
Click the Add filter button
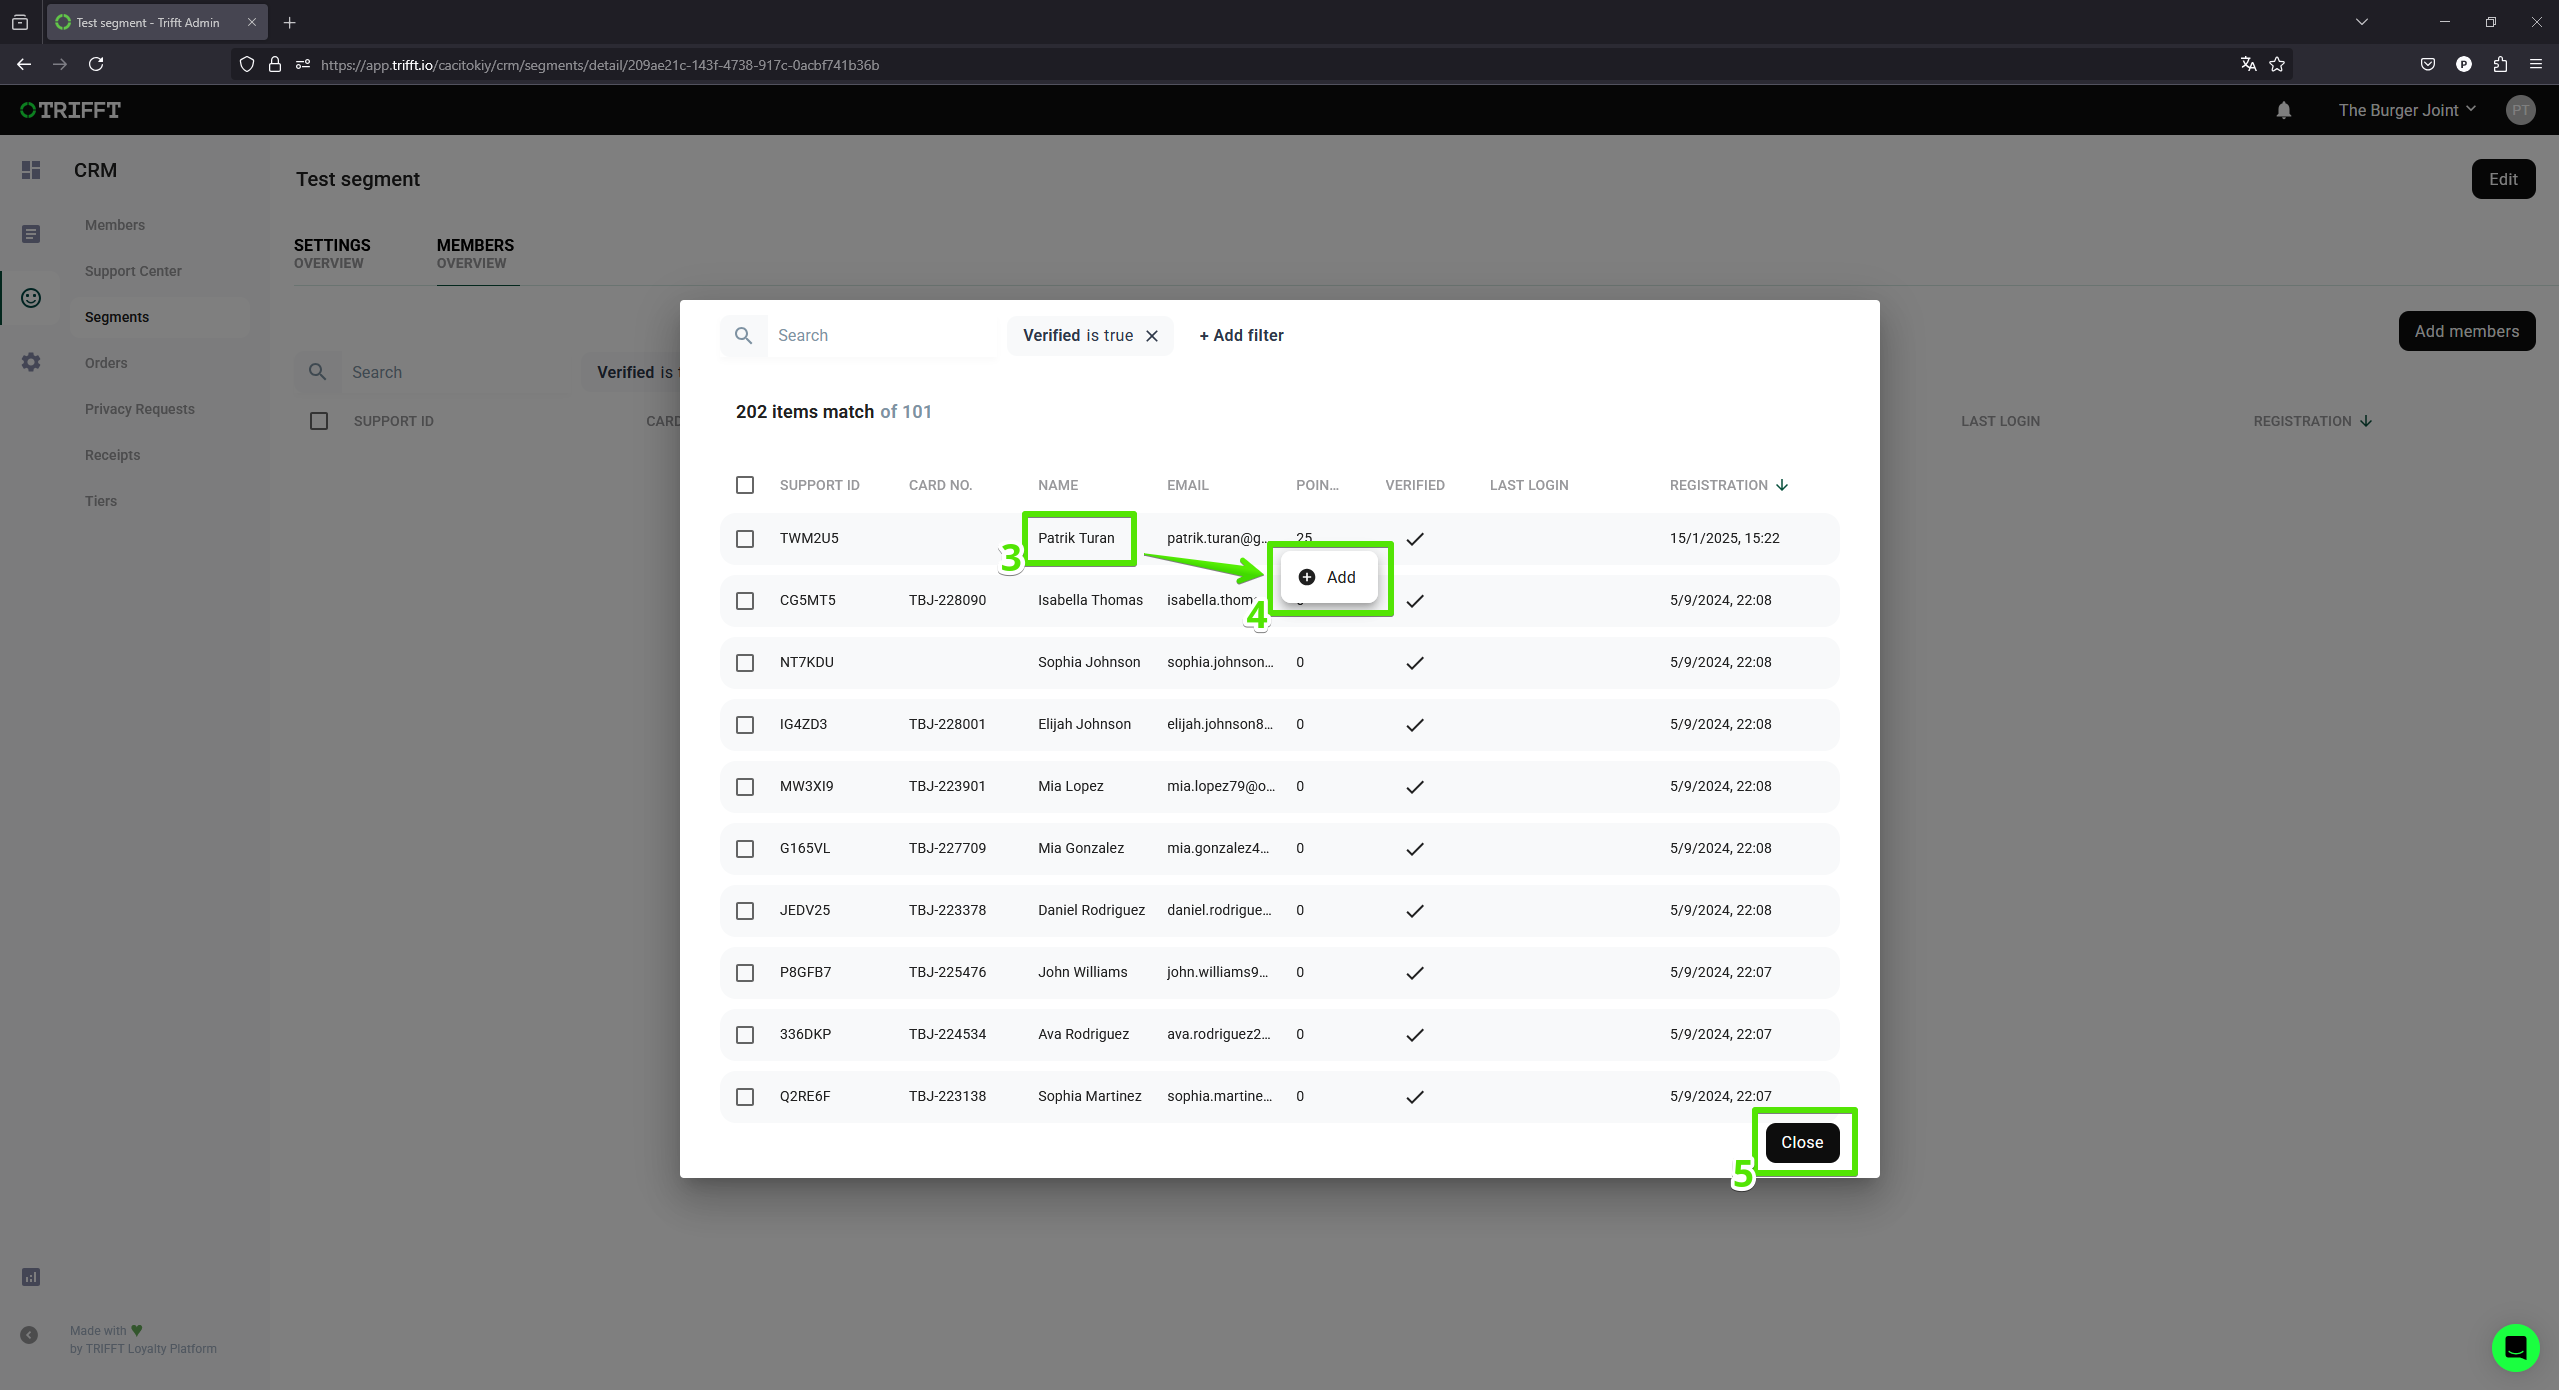coord(1241,334)
